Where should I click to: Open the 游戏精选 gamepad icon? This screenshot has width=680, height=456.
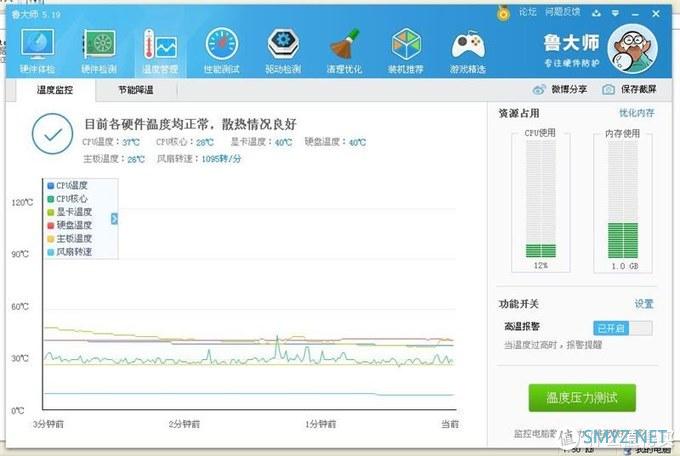[x=468, y=50]
